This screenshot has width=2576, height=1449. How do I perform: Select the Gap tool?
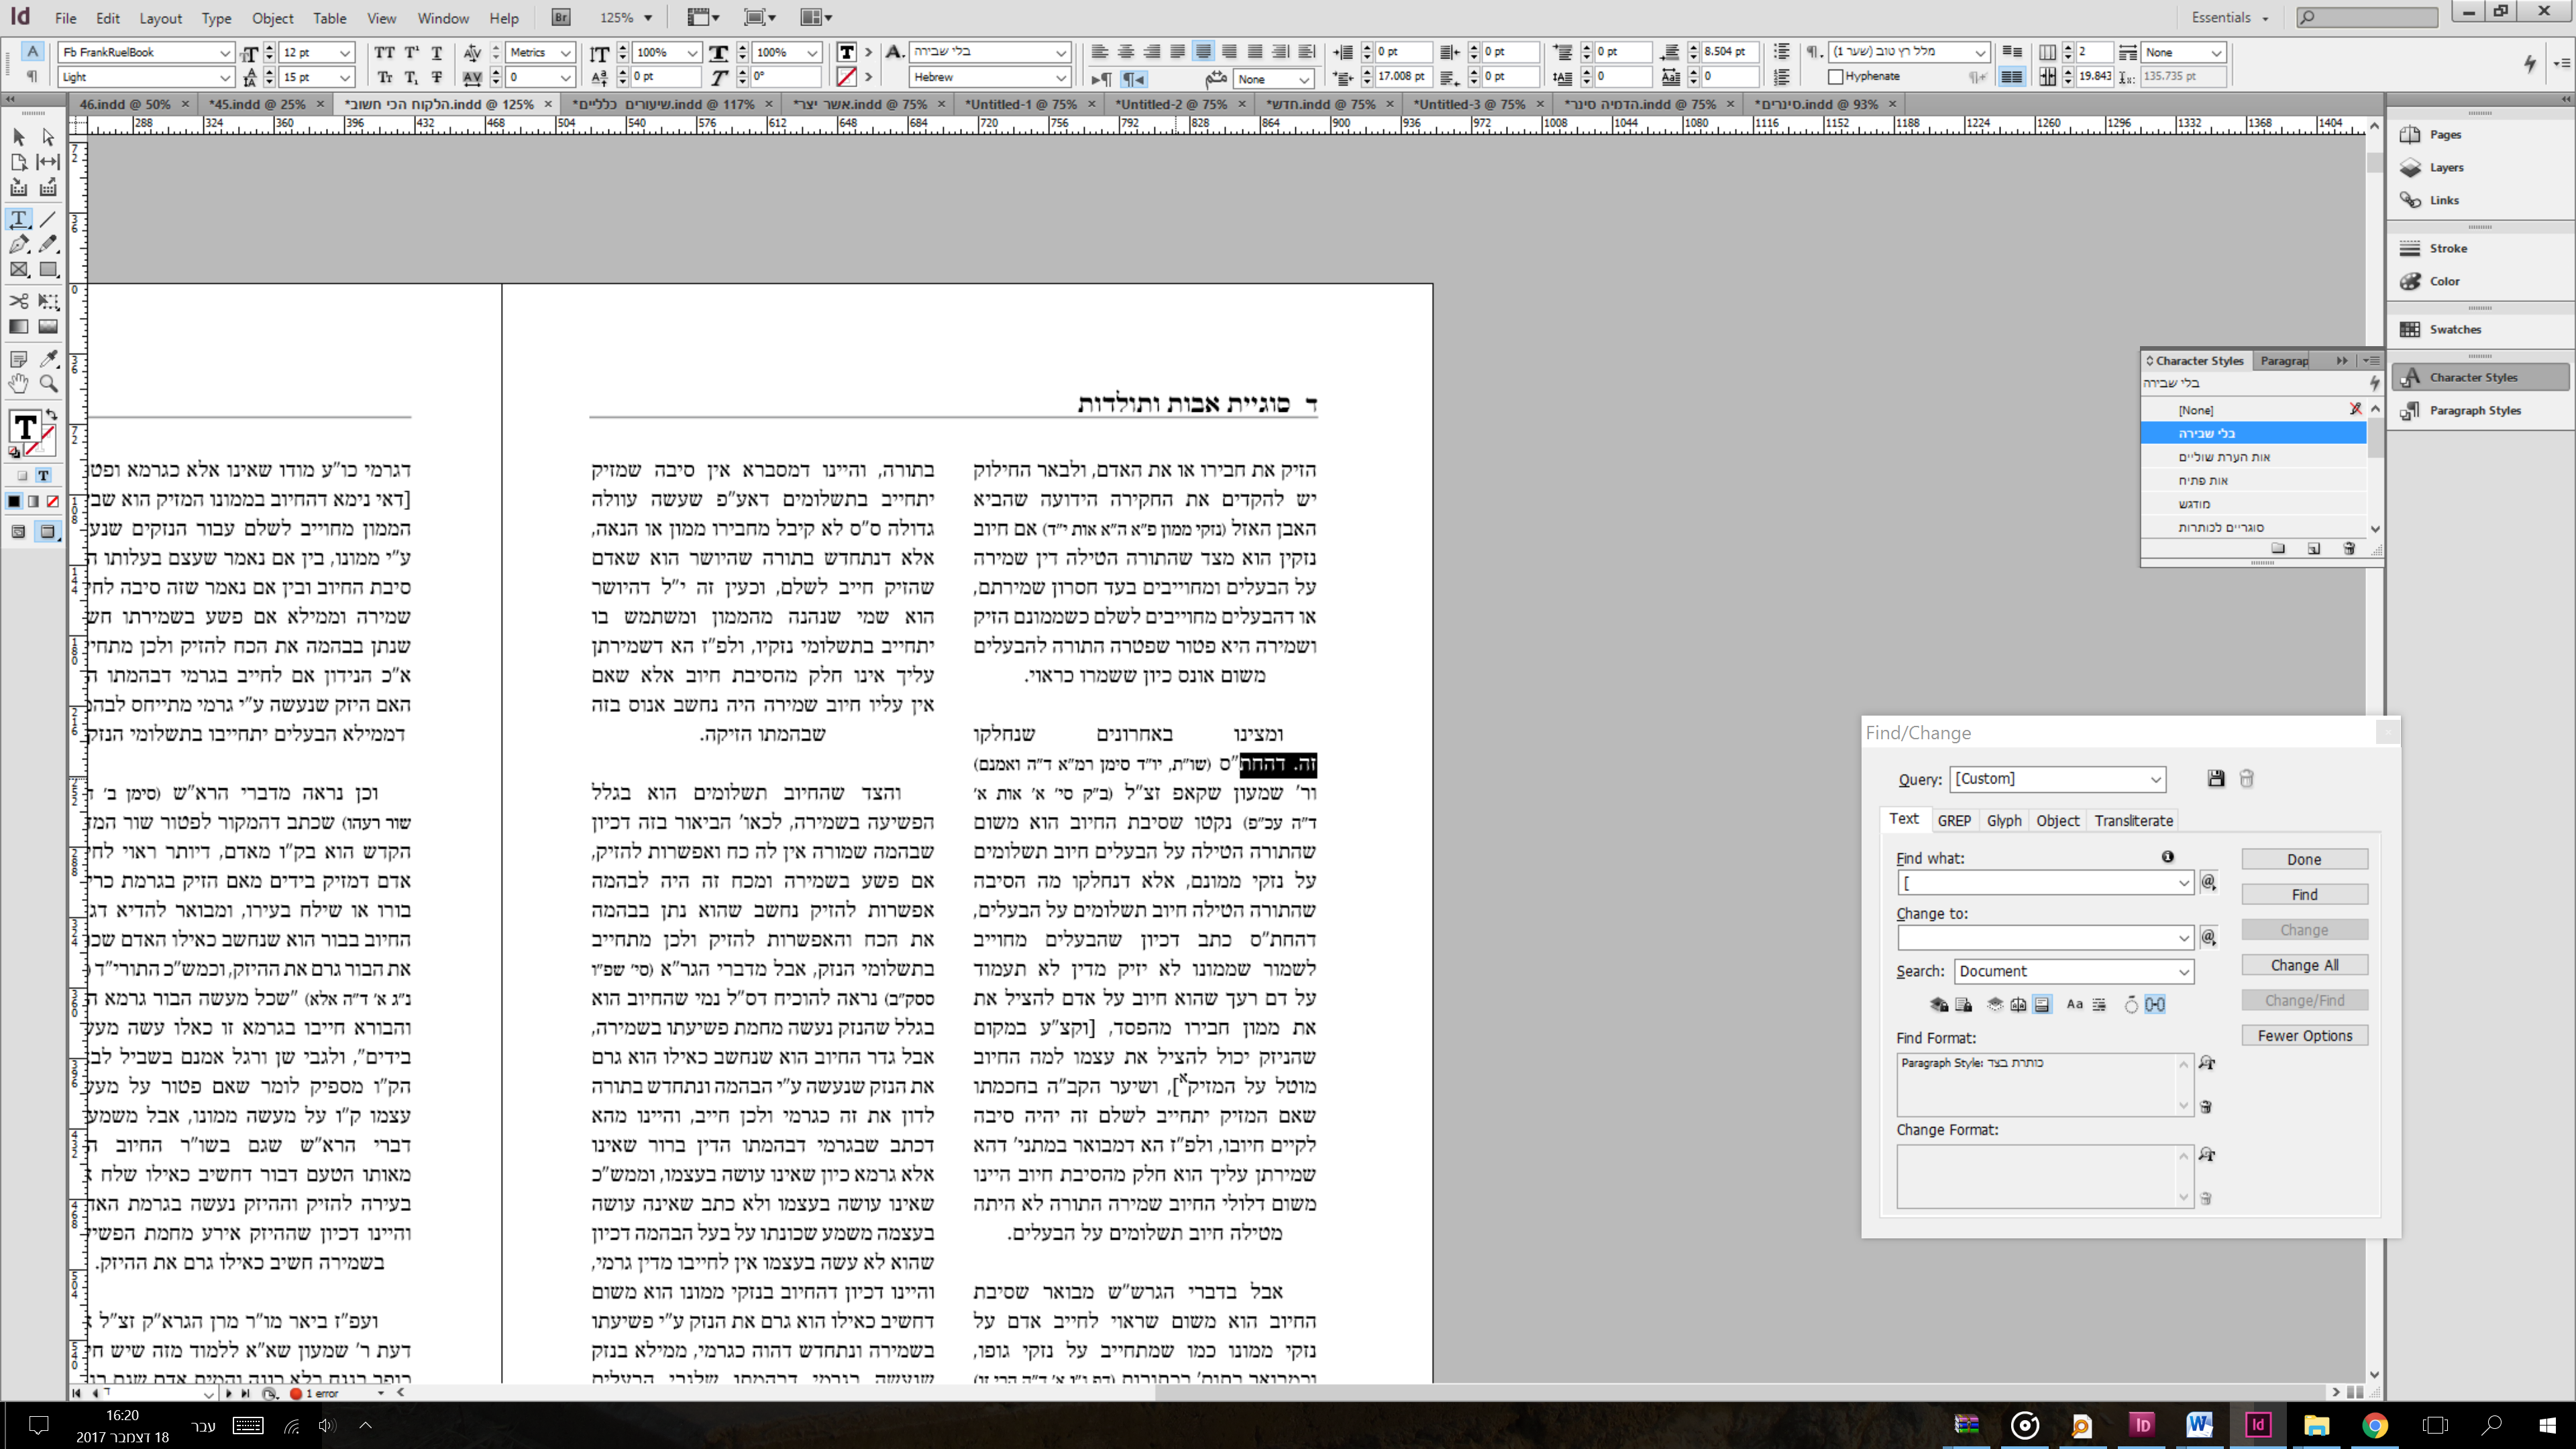48,162
